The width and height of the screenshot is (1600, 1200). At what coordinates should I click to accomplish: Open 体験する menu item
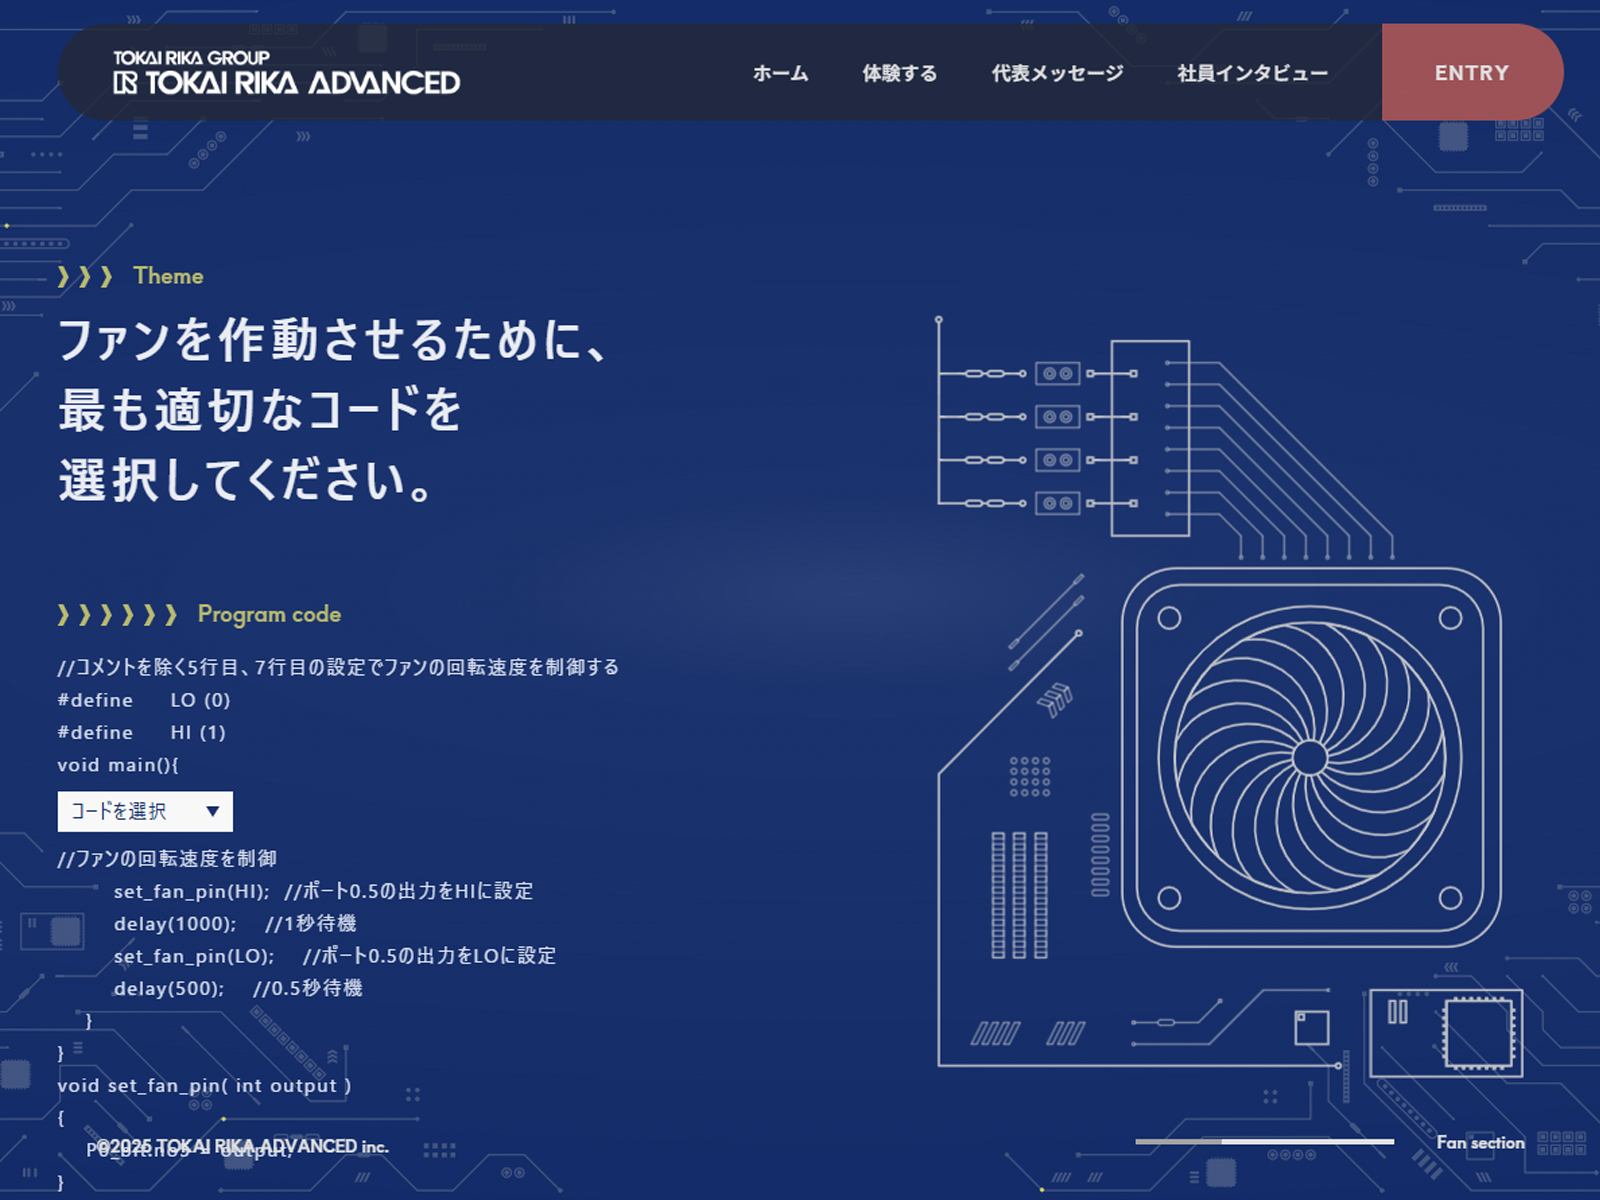click(900, 73)
